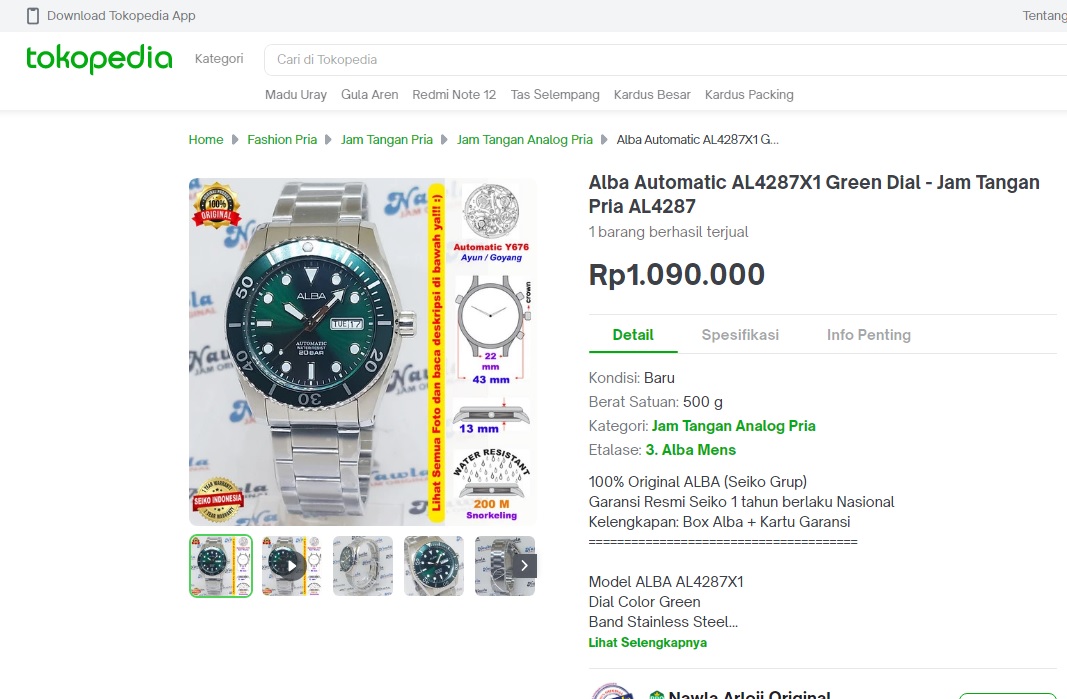Switch to the Spesifikasi tab
The width and height of the screenshot is (1067, 699).
740,335
